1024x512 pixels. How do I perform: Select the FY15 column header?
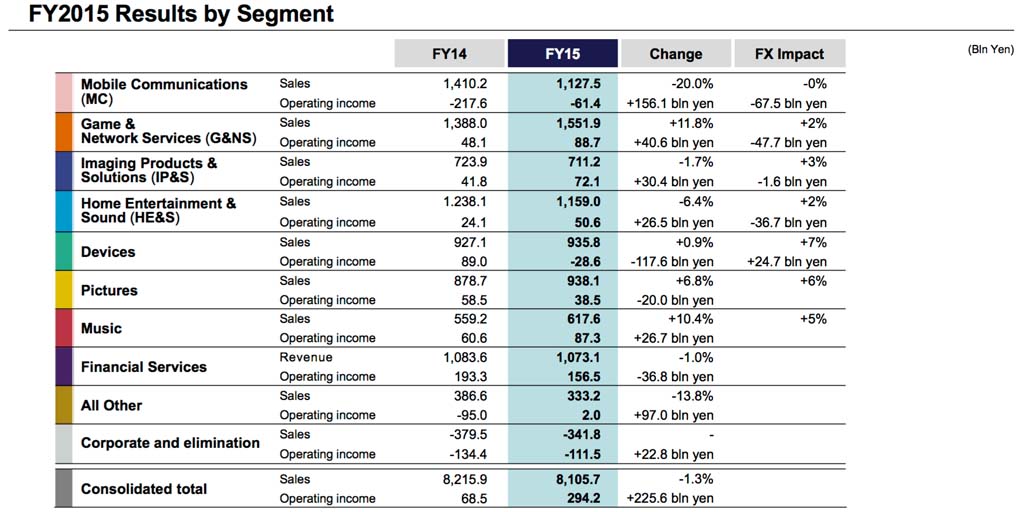tap(563, 53)
